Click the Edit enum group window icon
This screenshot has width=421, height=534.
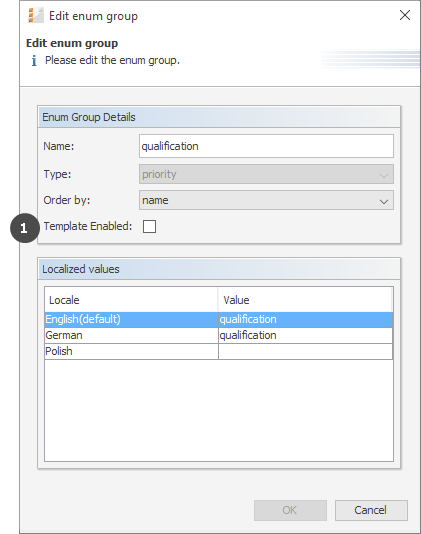(36, 16)
